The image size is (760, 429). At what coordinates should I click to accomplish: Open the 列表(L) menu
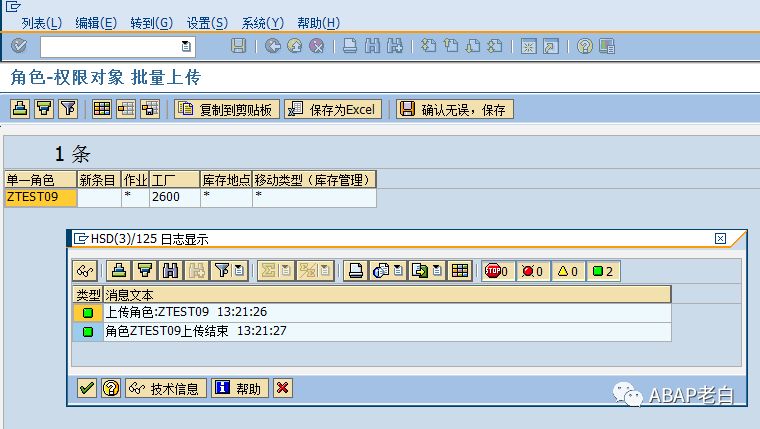(x=41, y=23)
